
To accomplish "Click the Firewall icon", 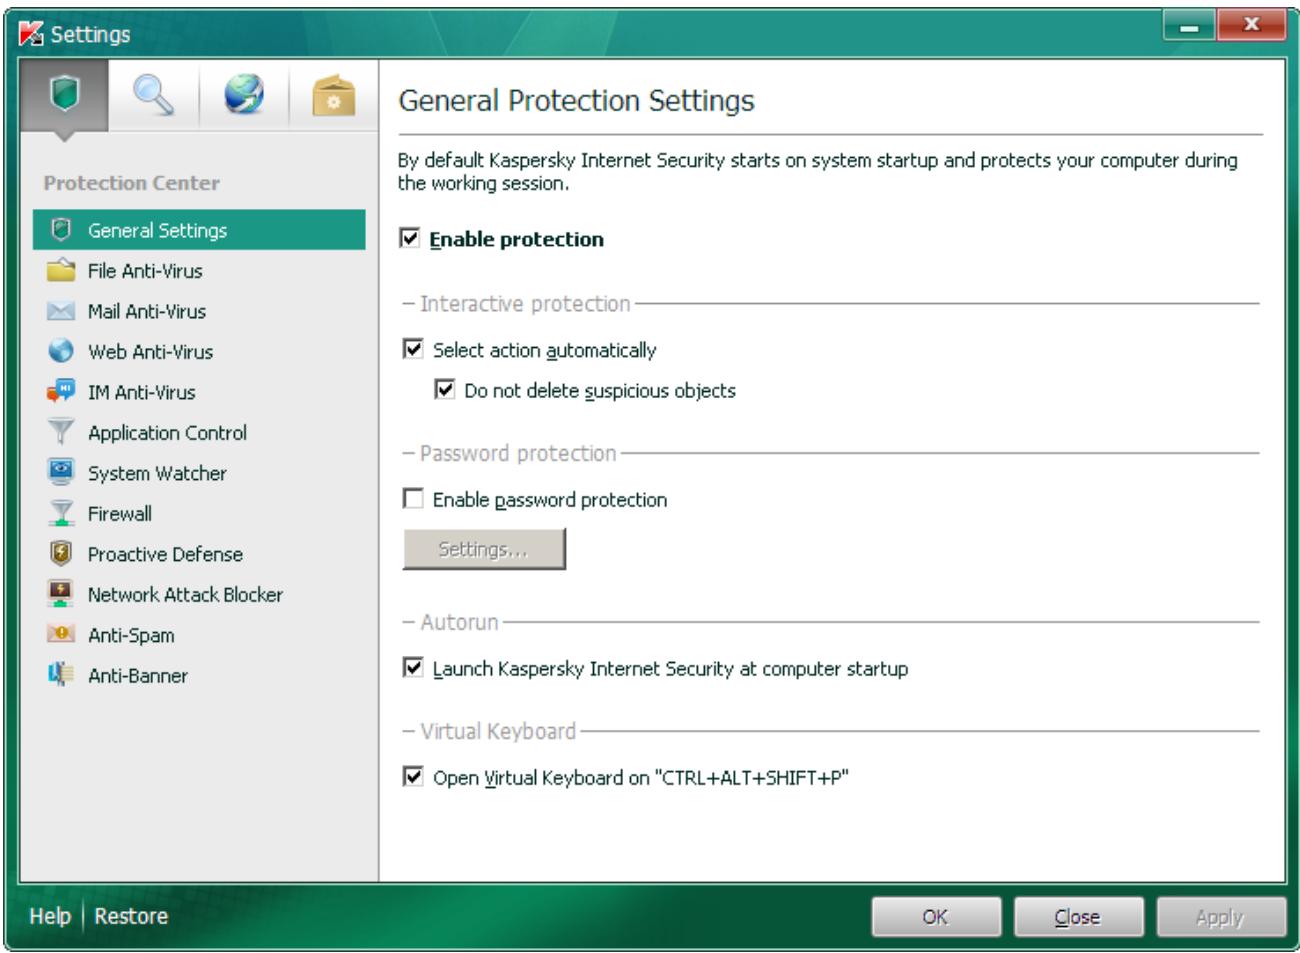I will [61, 513].
